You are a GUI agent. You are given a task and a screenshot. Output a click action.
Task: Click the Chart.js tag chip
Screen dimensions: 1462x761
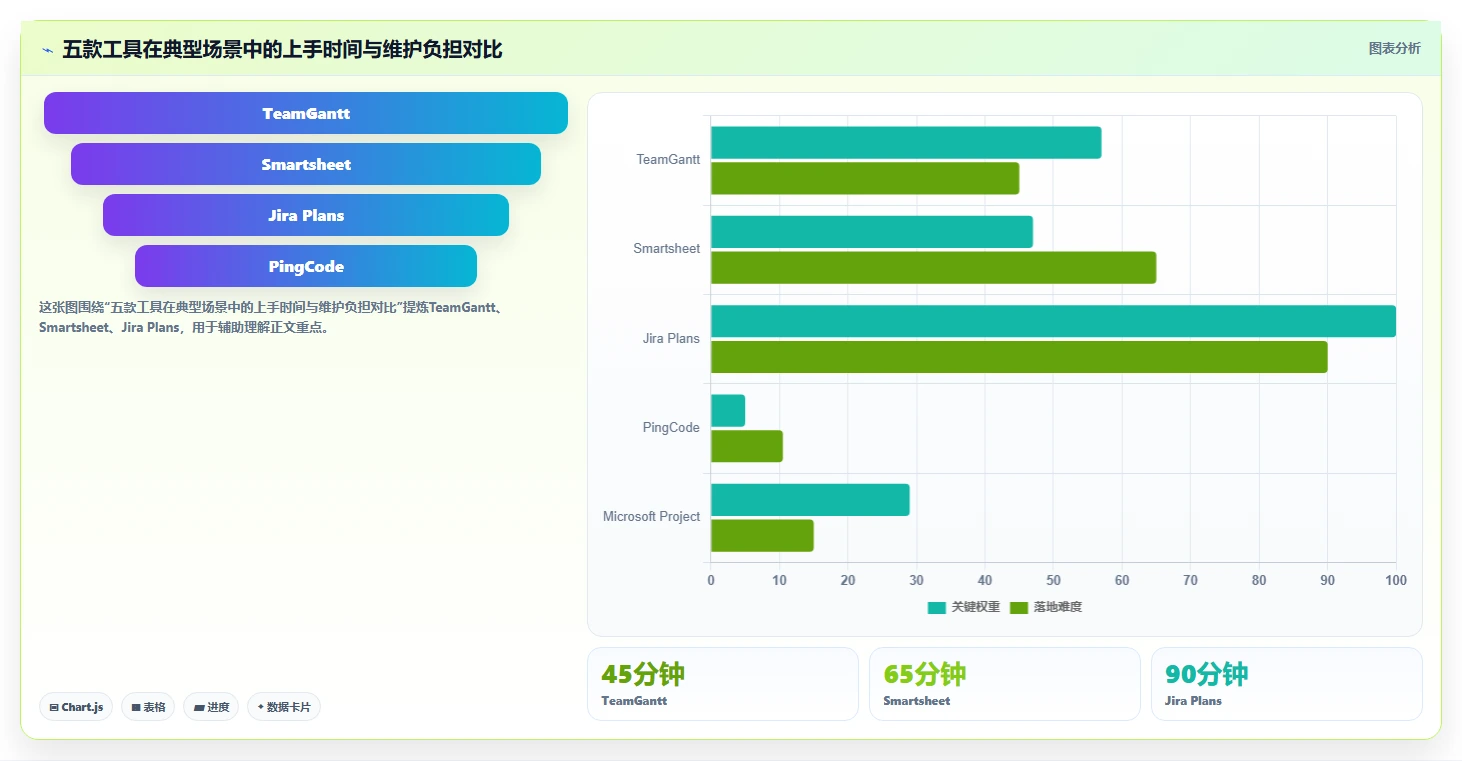click(76, 707)
